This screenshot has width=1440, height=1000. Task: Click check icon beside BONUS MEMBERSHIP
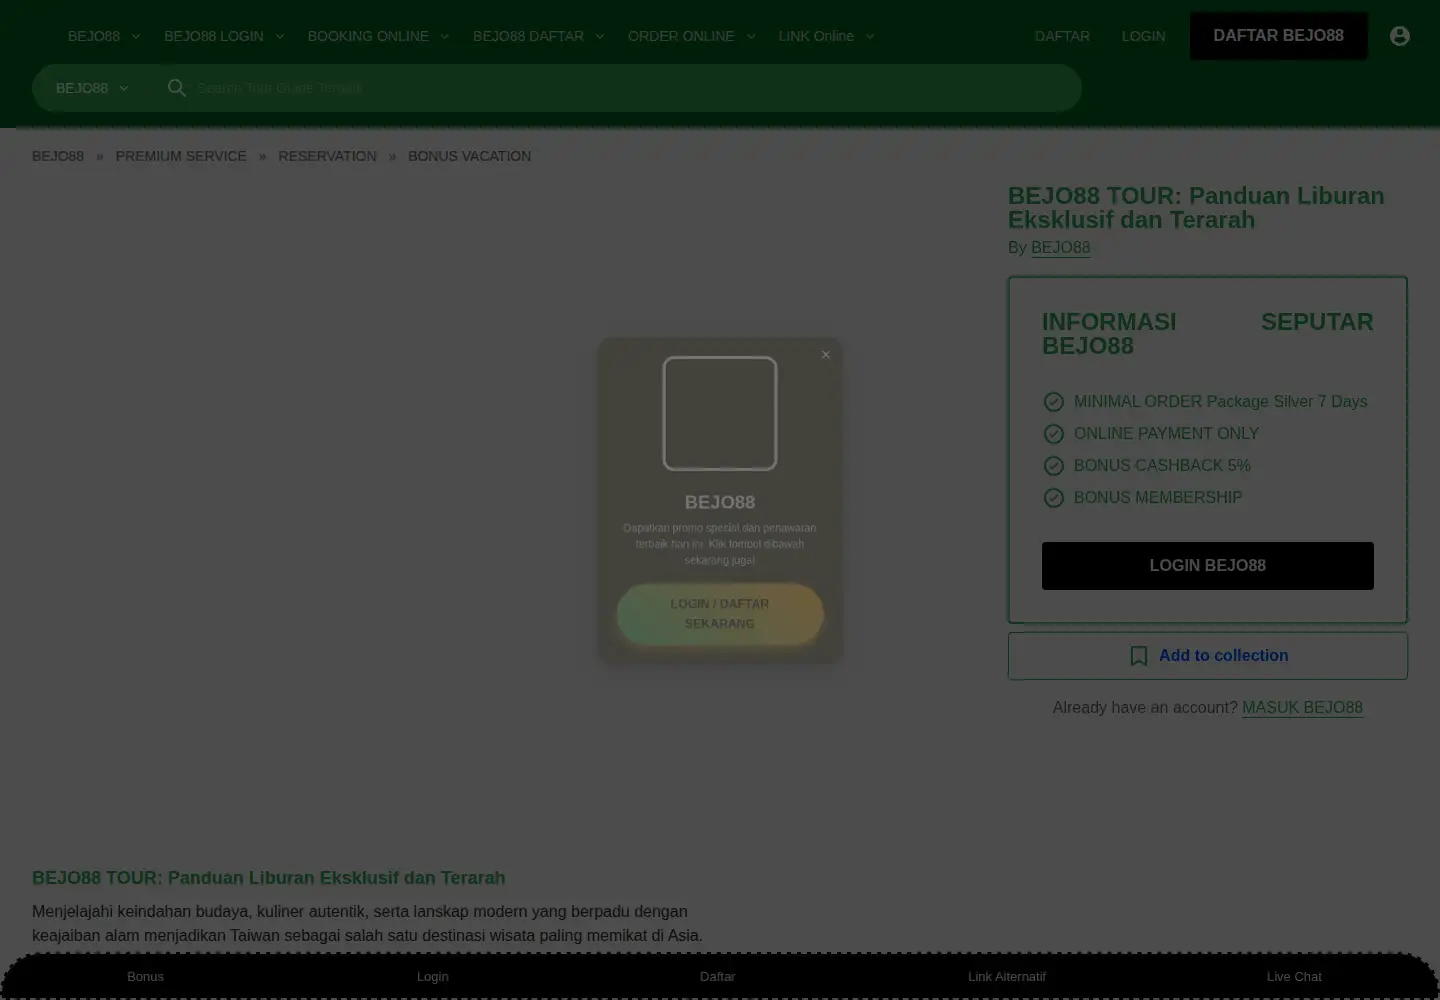(1054, 498)
